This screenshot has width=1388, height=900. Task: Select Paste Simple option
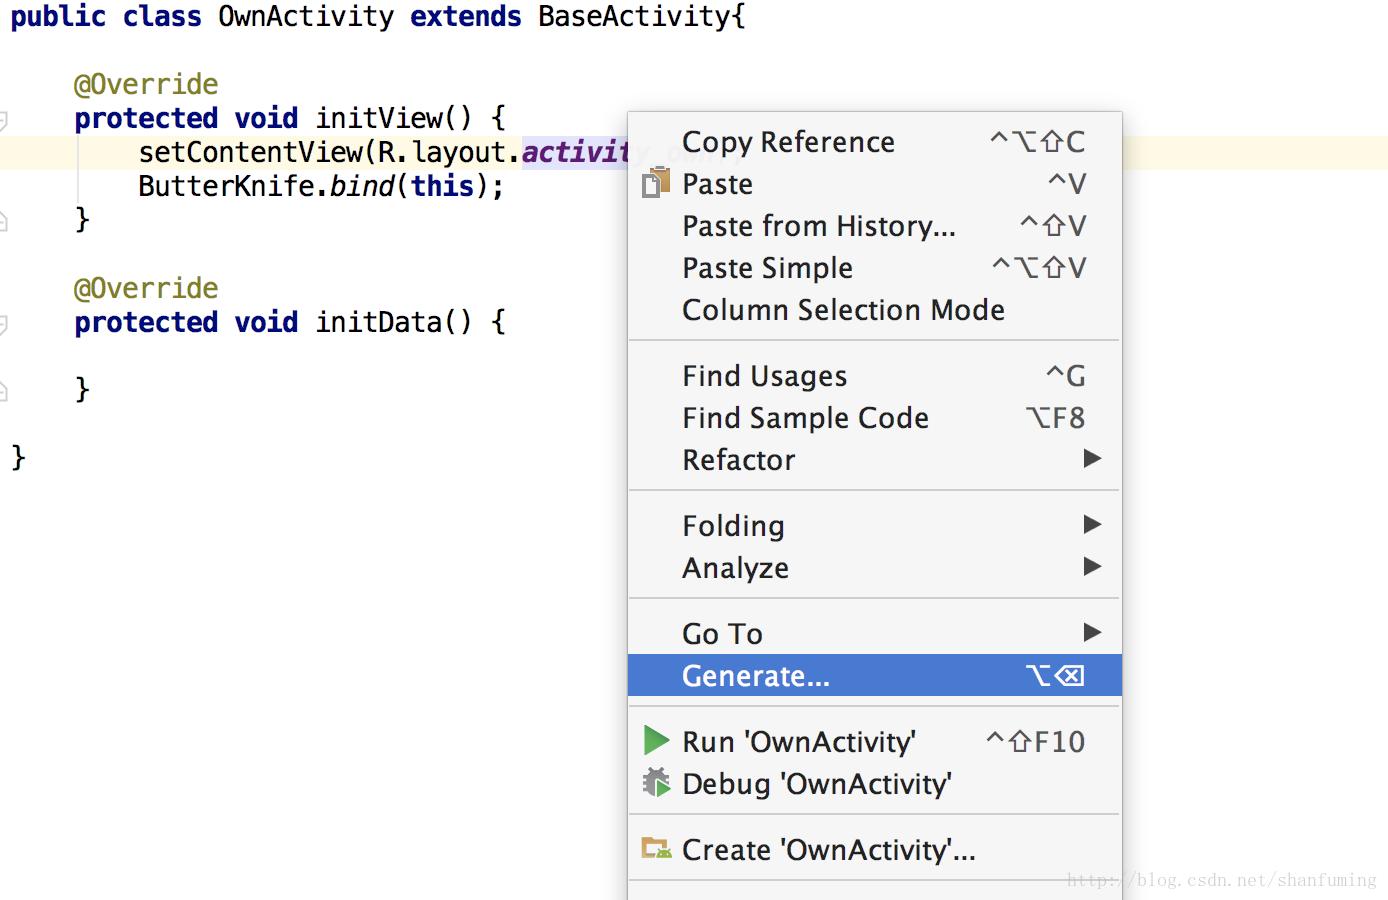coord(875,268)
